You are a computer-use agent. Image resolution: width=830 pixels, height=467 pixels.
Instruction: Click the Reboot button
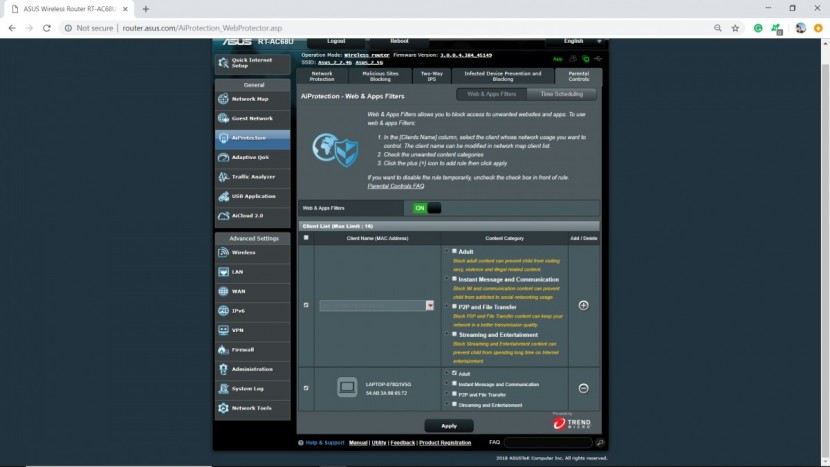(399, 41)
